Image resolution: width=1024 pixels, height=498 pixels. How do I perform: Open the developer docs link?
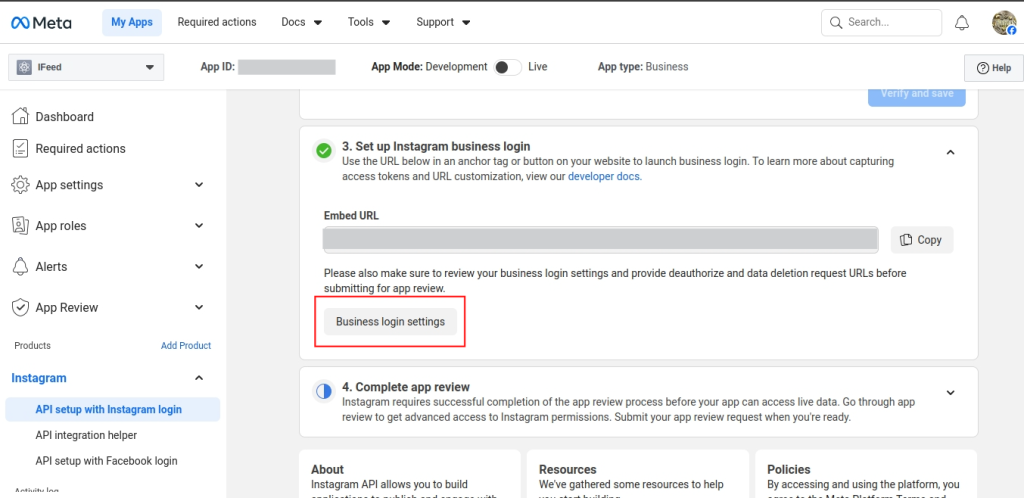click(605, 176)
